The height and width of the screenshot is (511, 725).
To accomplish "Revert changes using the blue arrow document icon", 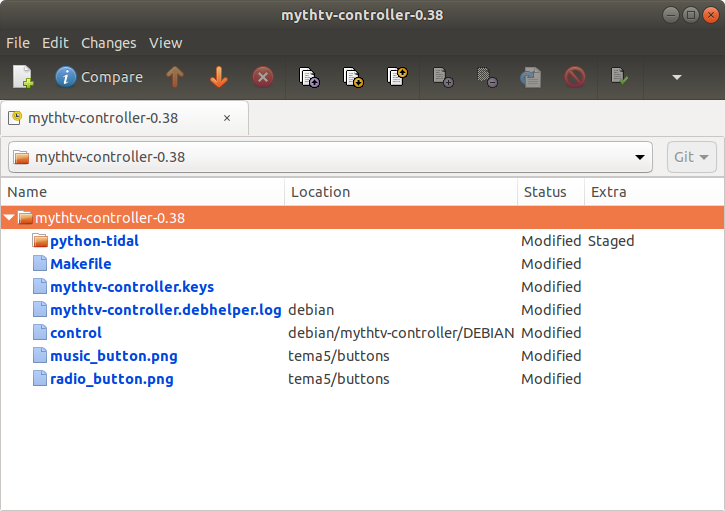I will (x=530, y=77).
